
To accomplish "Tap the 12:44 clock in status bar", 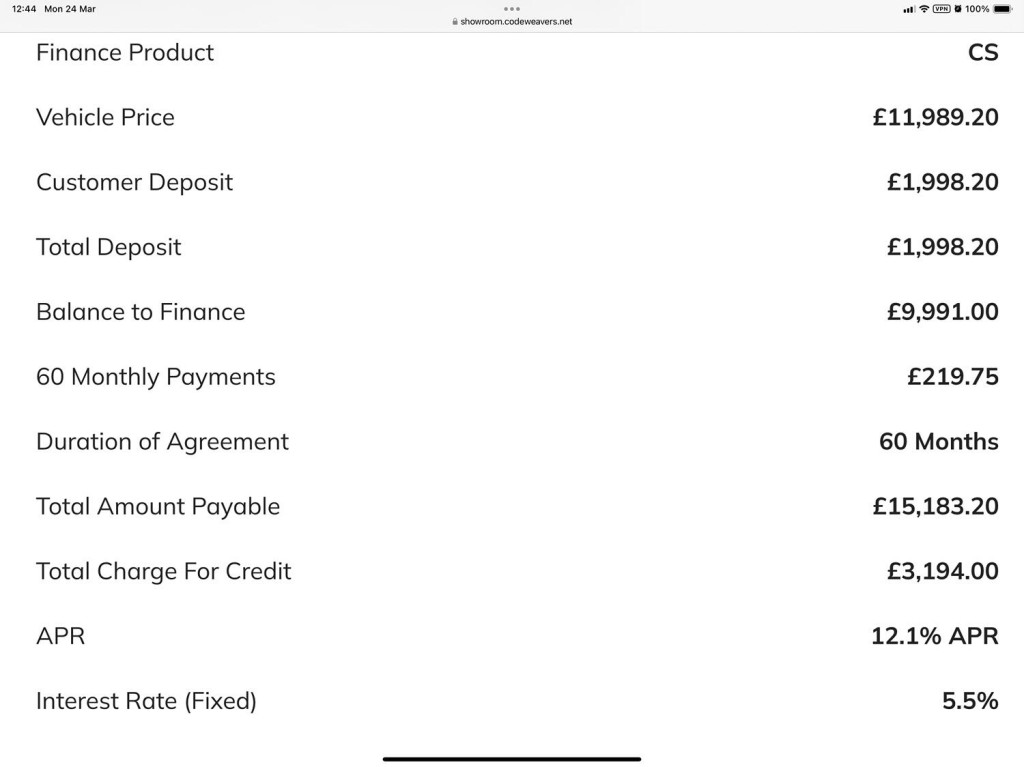I will coord(24,9).
